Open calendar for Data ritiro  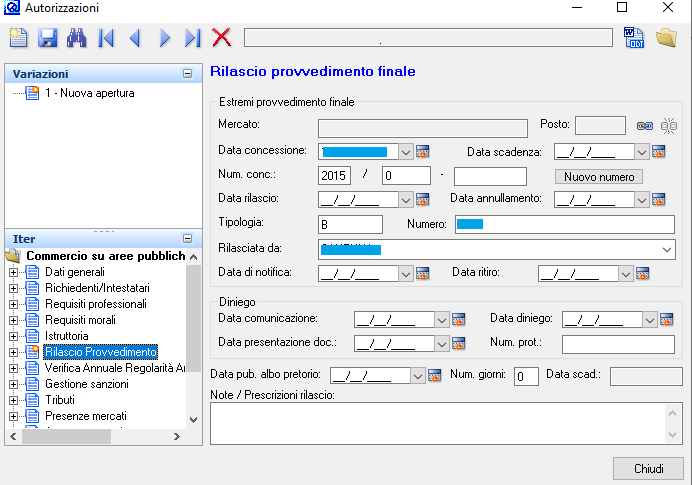[642, 274]
